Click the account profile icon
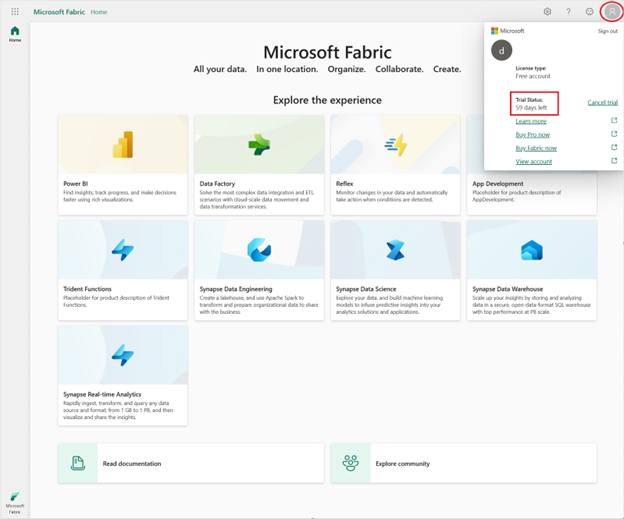Image resolution: width=624 pixels, height=519 pixels. click(x=612, y=12)
